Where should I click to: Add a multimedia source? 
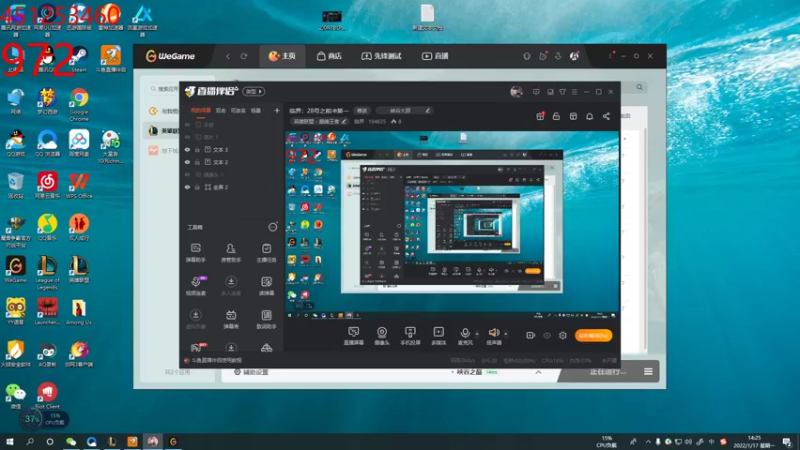[438, 336]
